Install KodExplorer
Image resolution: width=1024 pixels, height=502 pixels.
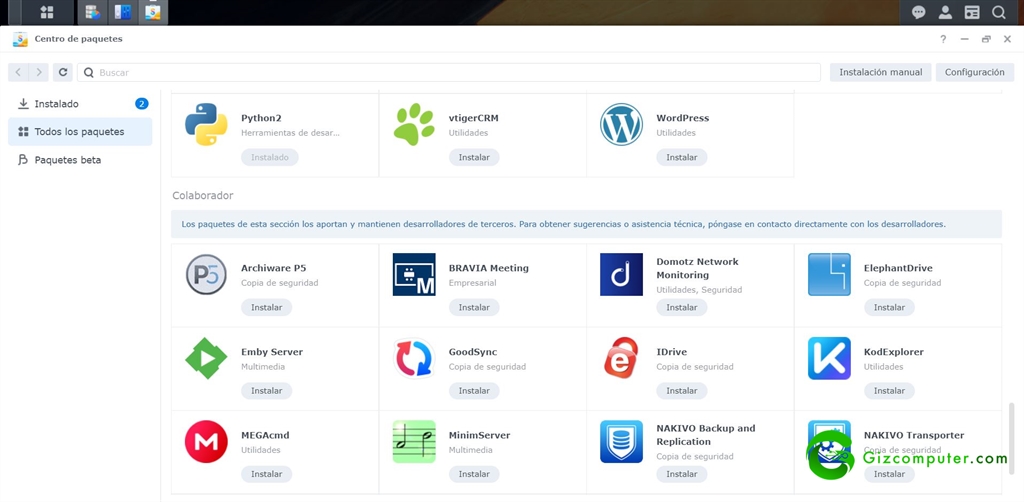(889, 391)
